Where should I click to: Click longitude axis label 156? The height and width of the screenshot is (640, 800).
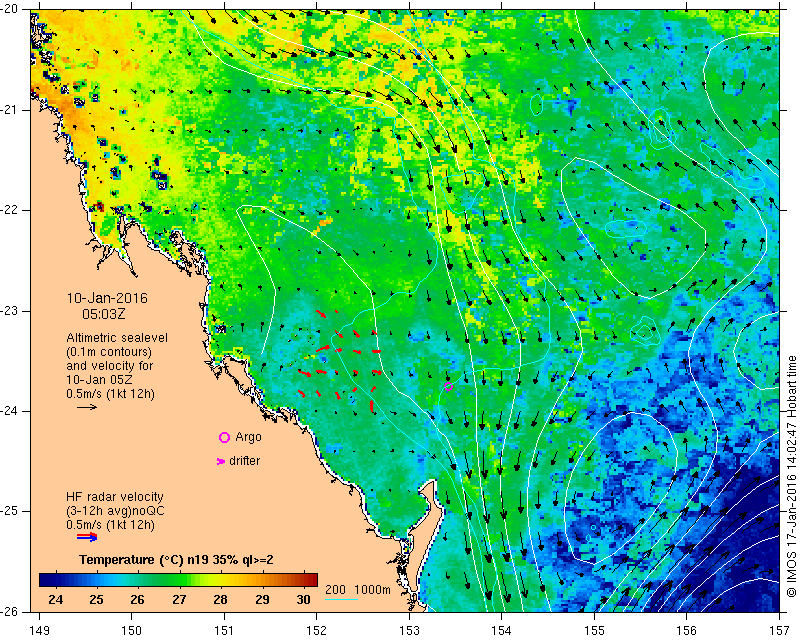(x=687, y=631)
